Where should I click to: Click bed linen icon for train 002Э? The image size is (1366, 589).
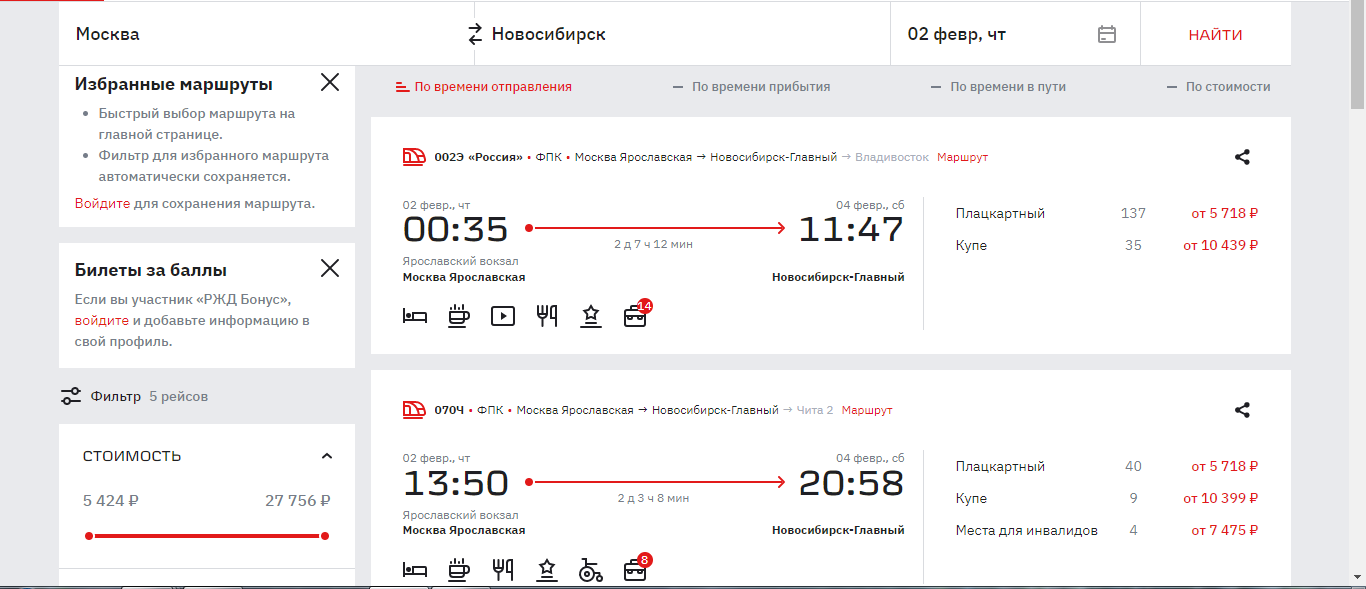[x=415, y=316]
